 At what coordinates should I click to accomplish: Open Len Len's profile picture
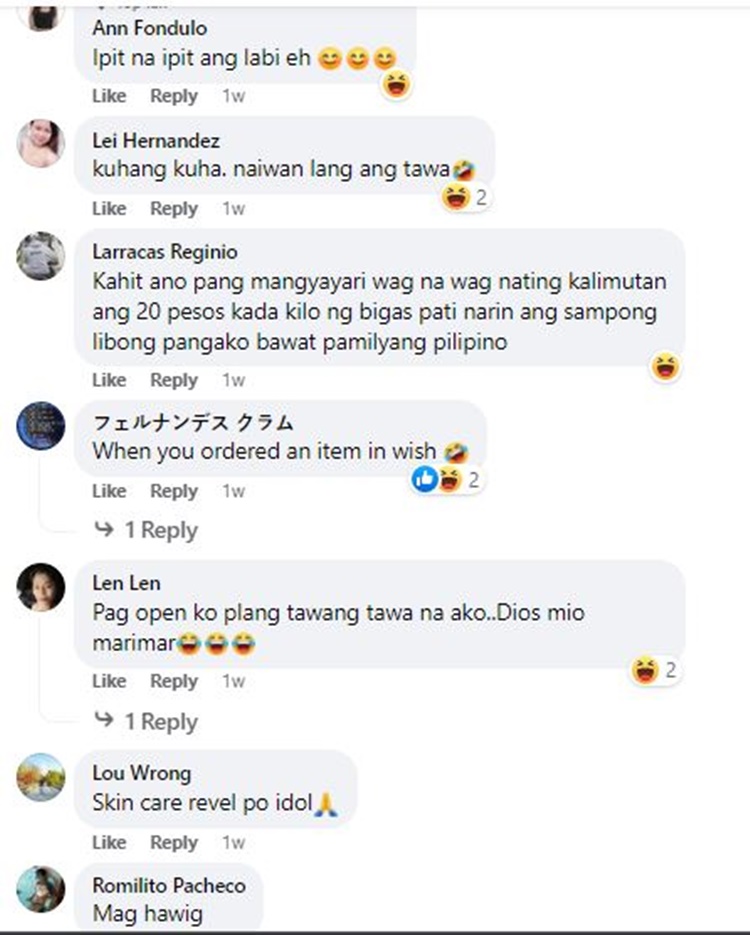41,587
